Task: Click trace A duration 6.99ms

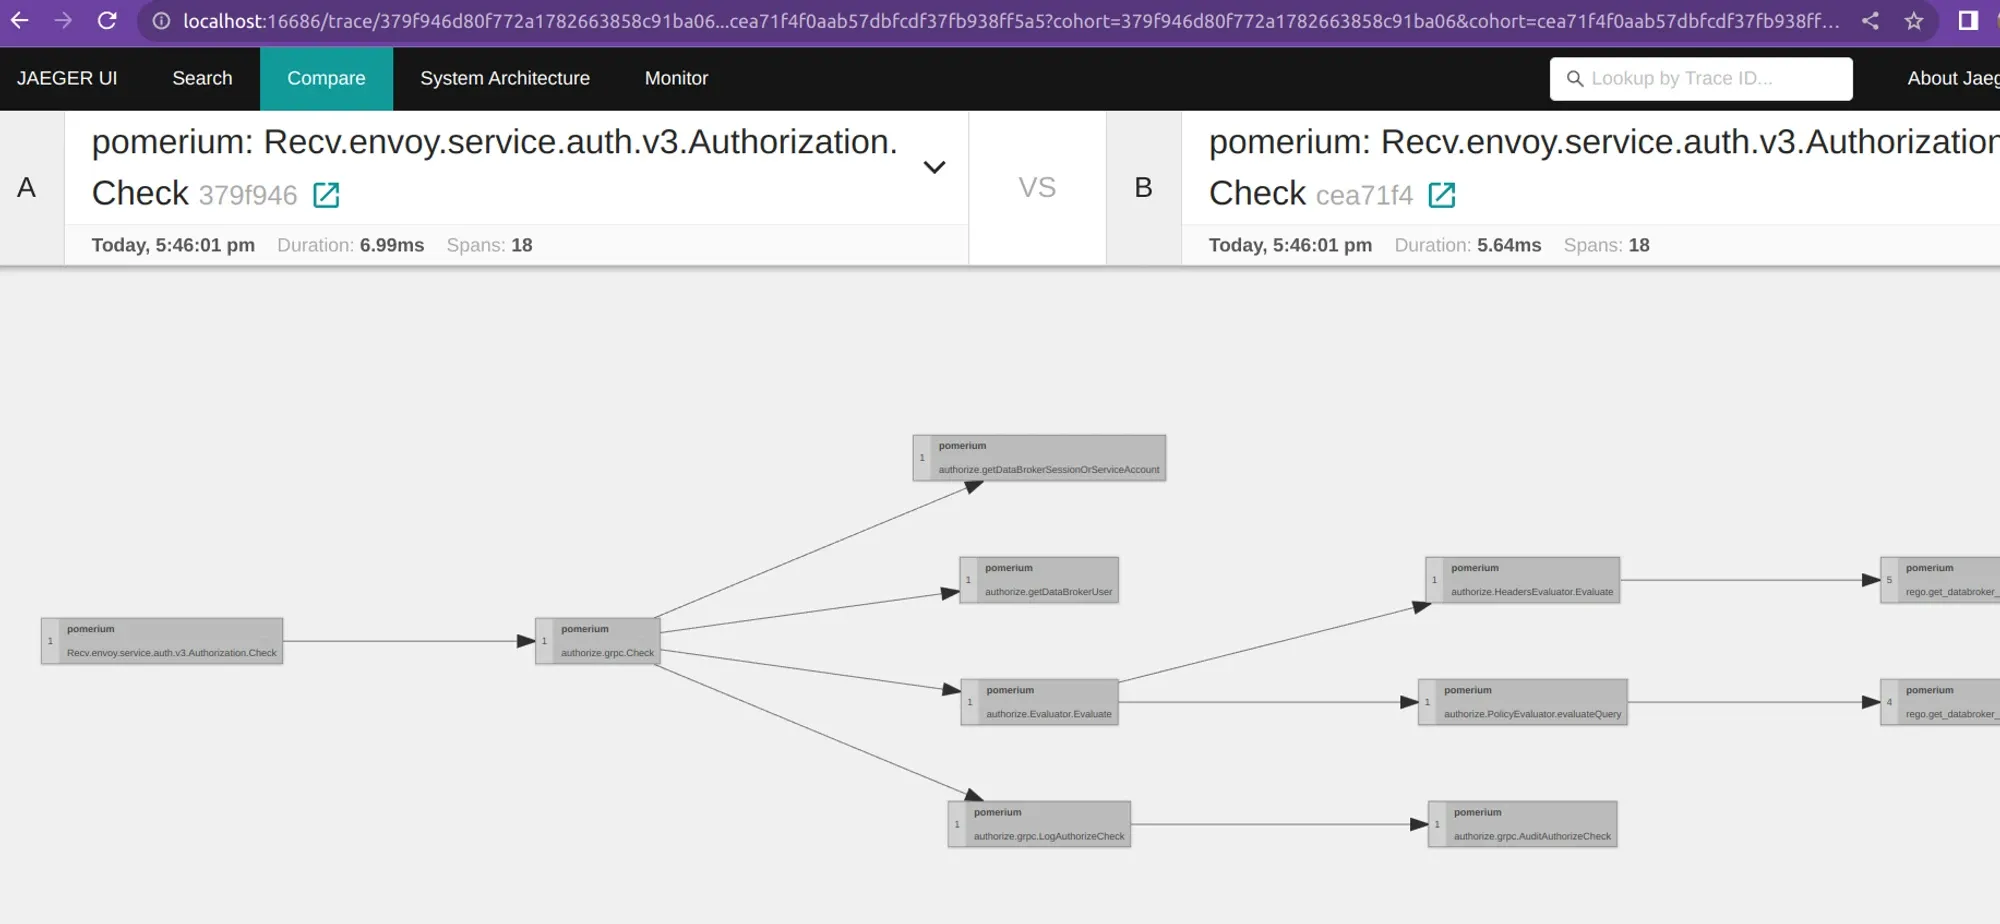Action: tap(350, 245)
